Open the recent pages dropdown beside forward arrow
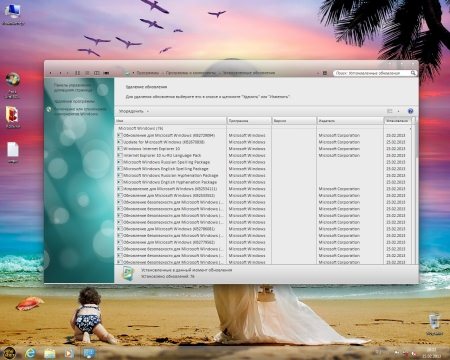This screenshot has width=450, height=360. 68,73
